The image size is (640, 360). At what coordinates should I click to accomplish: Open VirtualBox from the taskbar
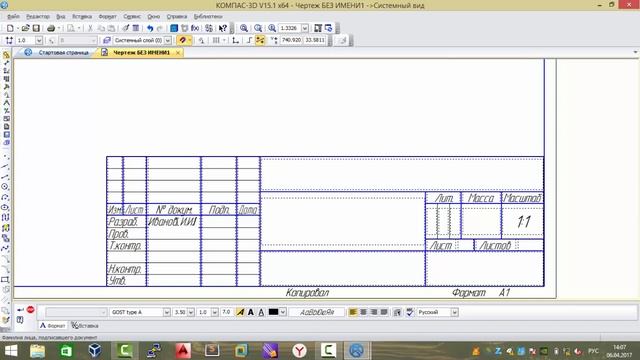(95, 351)
